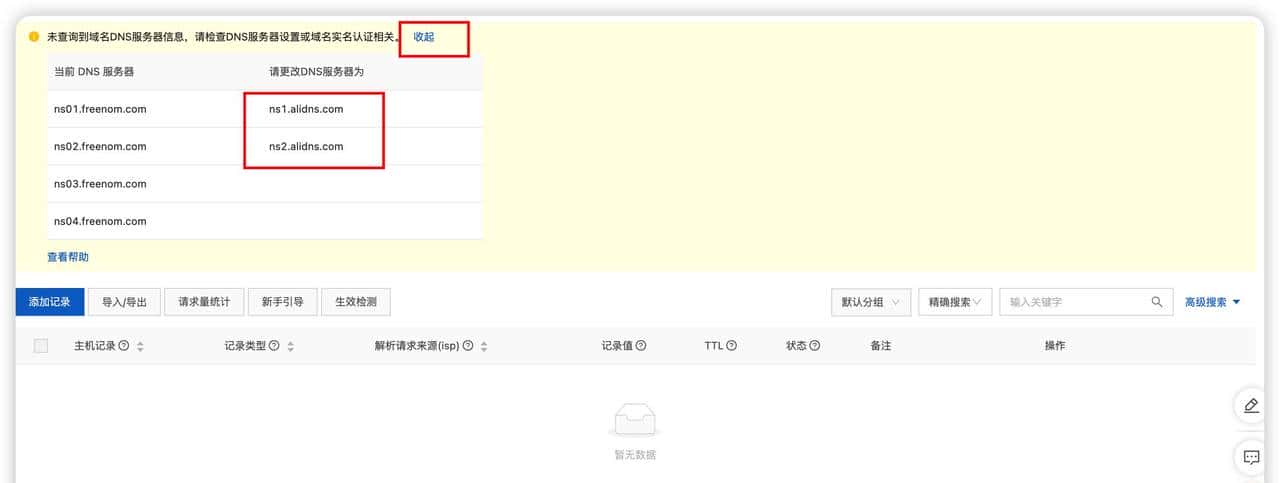Viewport: 1280px width, 483px height.
Task: Click the magnifier search icon
Action: point(1157,302)
